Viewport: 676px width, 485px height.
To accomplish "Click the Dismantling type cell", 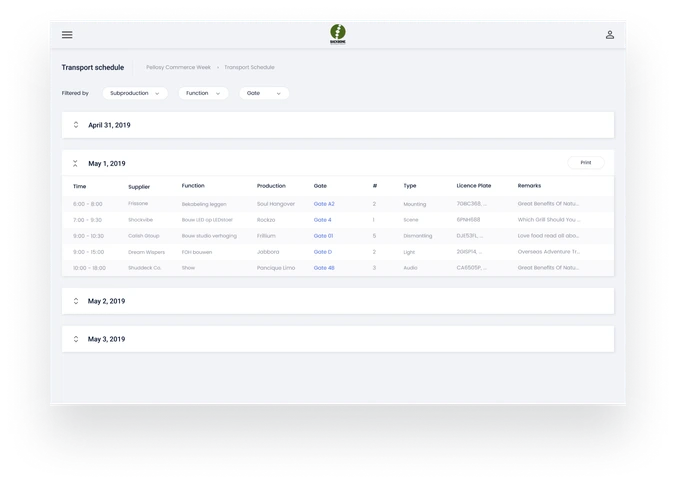I will (418, 236).
